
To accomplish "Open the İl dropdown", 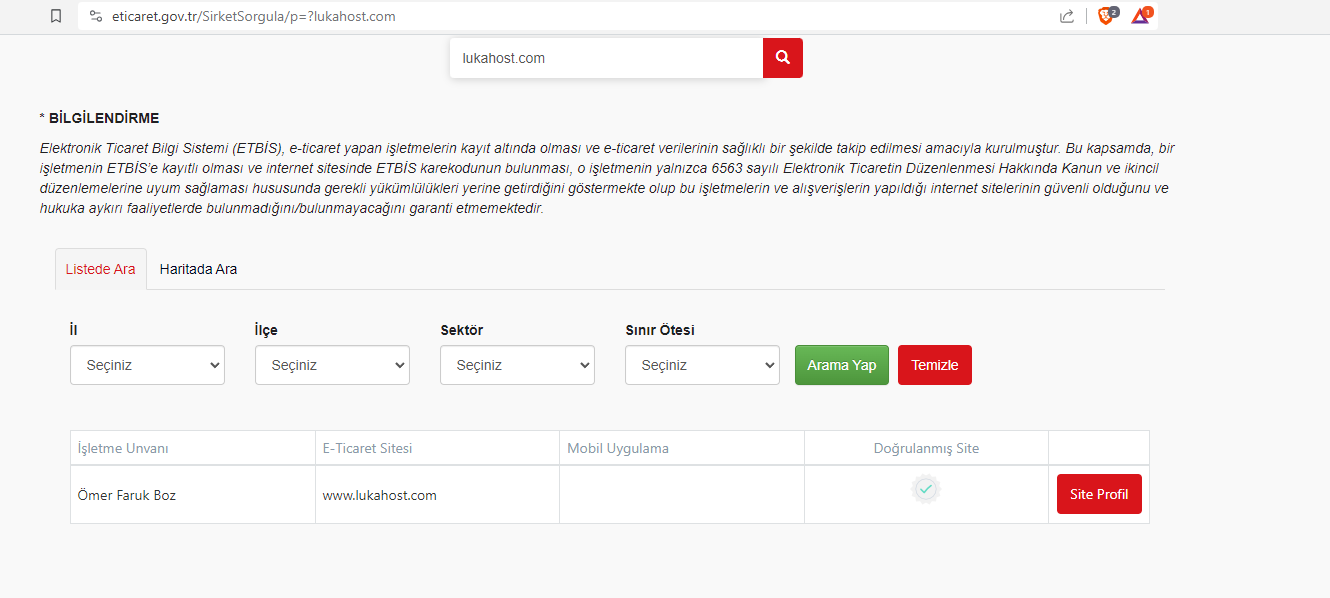I will pyautogui.click(x=147, y=365).
